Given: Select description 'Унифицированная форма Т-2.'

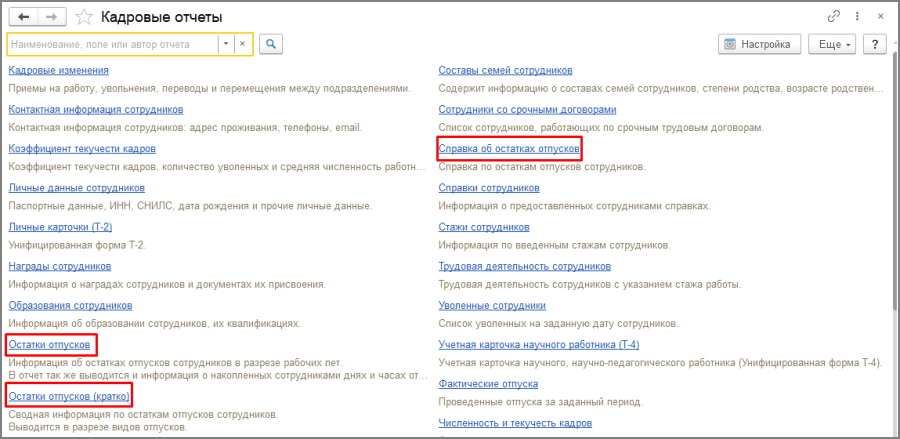Looking at the screenshot, I should 77,245.
